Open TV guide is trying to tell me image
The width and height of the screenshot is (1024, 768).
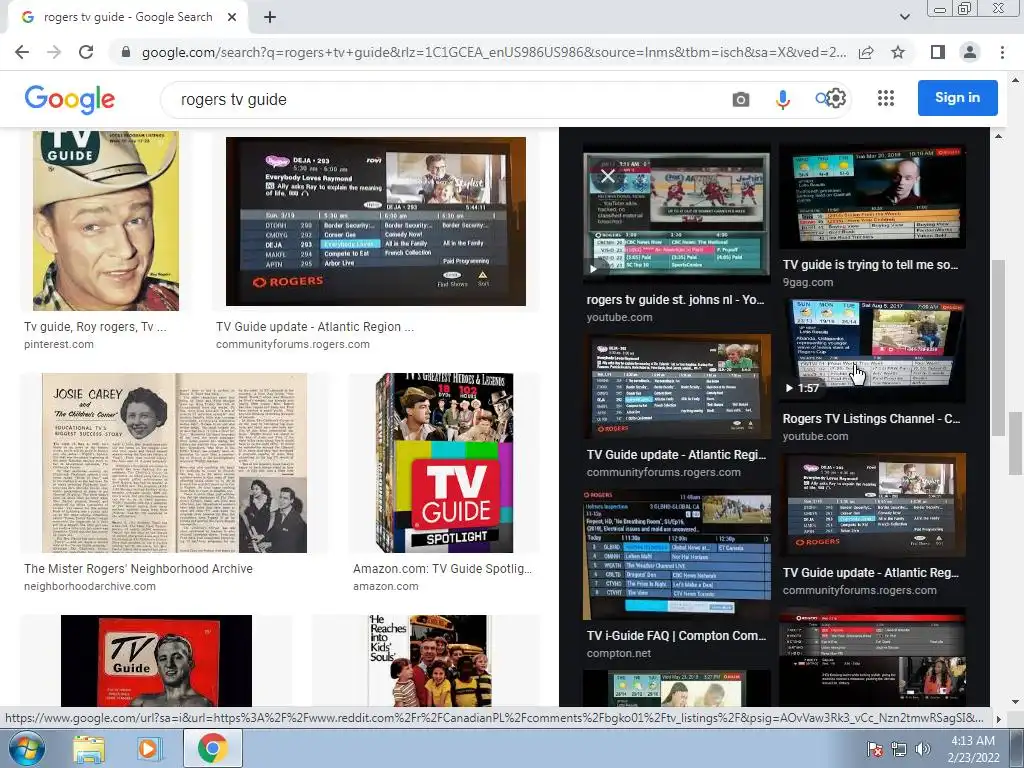(x=872, y=197)
